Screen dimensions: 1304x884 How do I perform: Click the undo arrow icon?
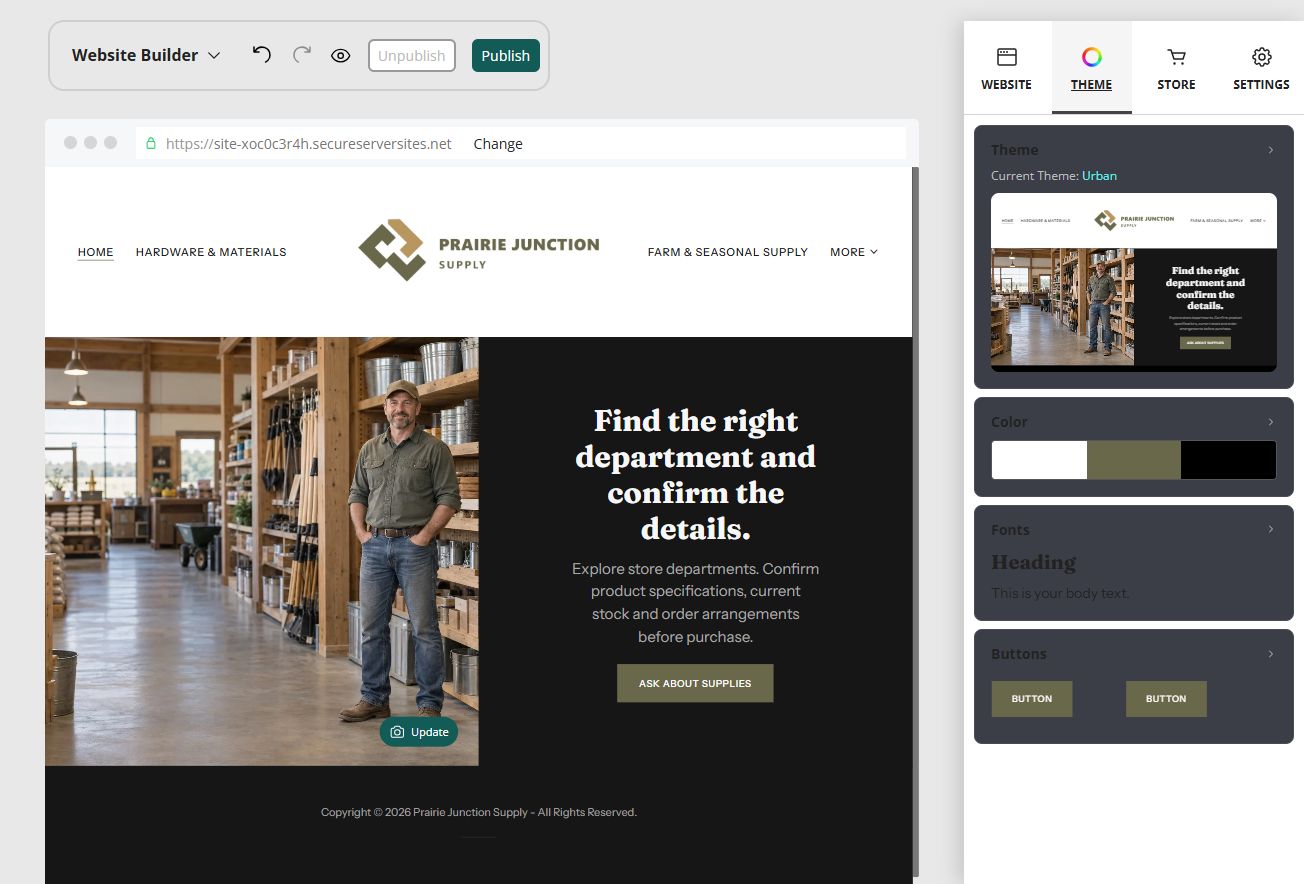261,54
